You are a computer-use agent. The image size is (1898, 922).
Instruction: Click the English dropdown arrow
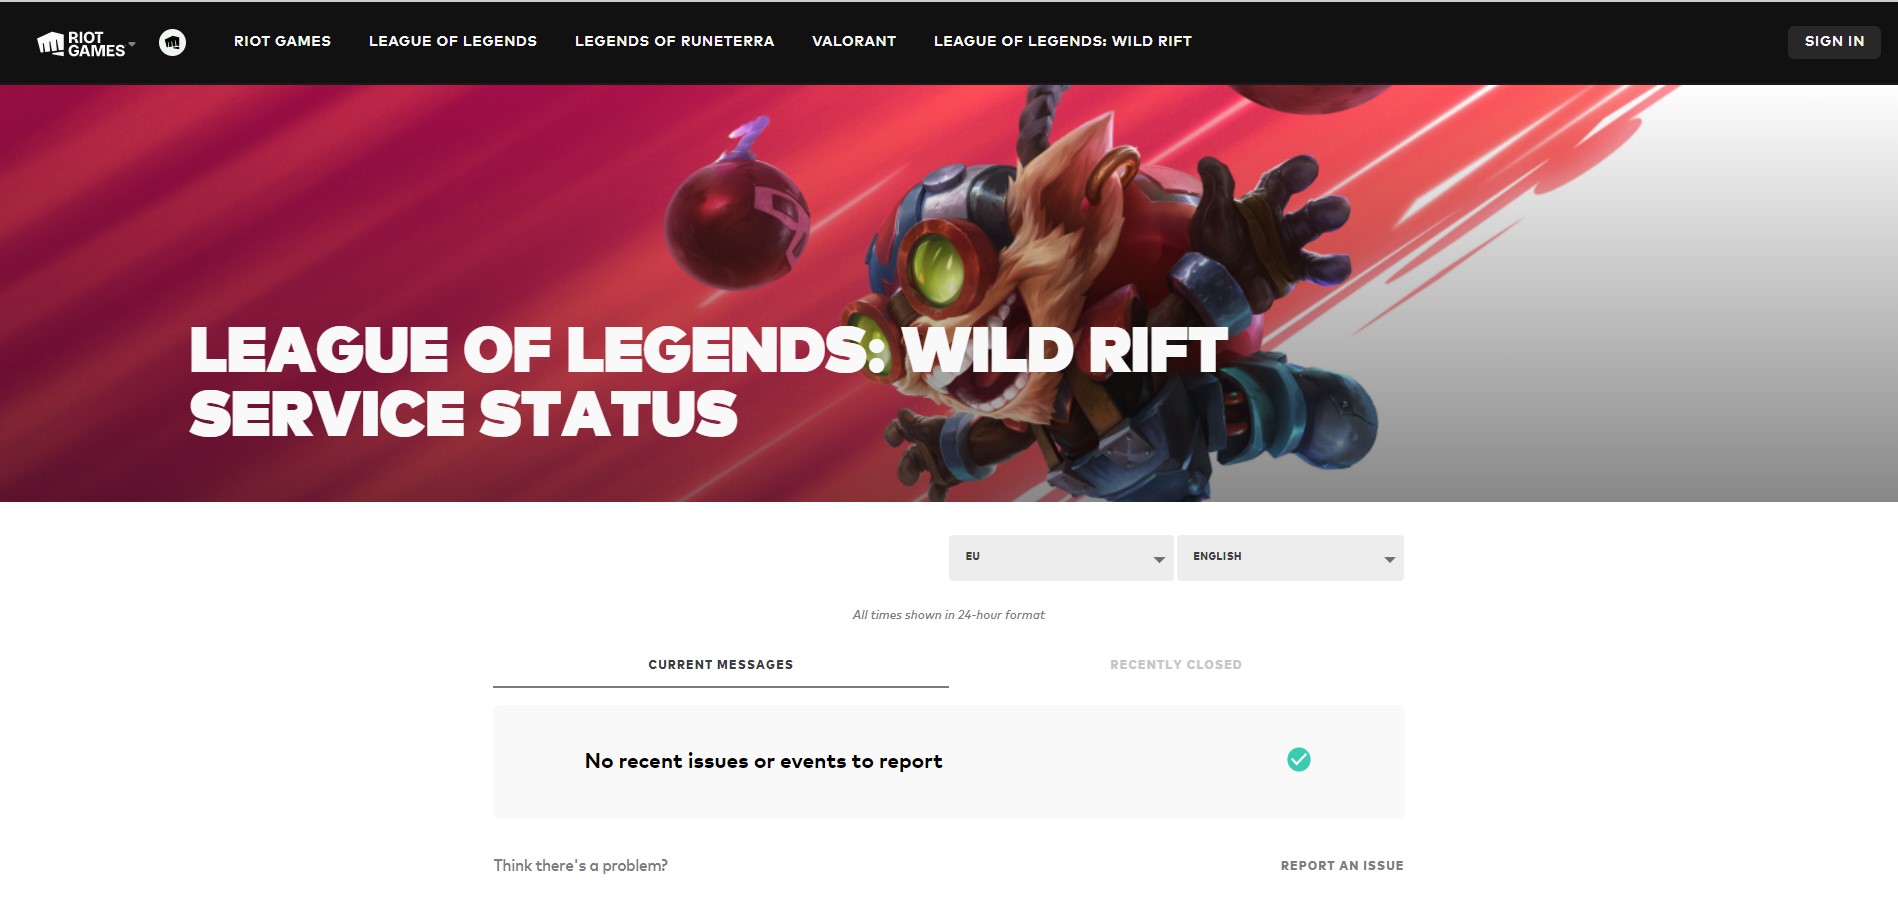pos(1389,560)
